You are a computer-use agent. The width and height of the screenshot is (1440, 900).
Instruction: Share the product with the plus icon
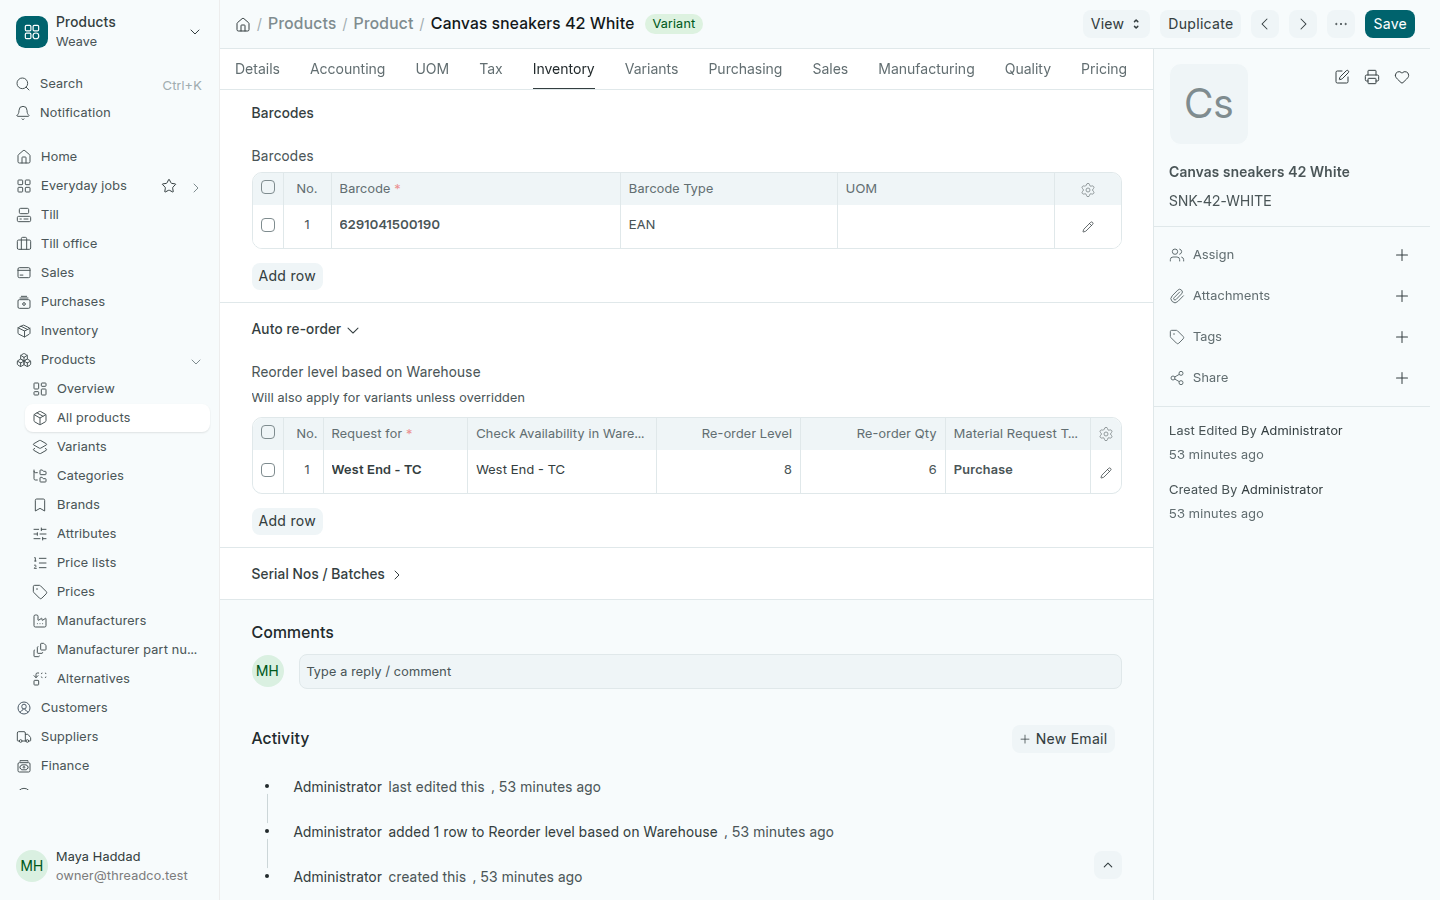coord(1402,378)
